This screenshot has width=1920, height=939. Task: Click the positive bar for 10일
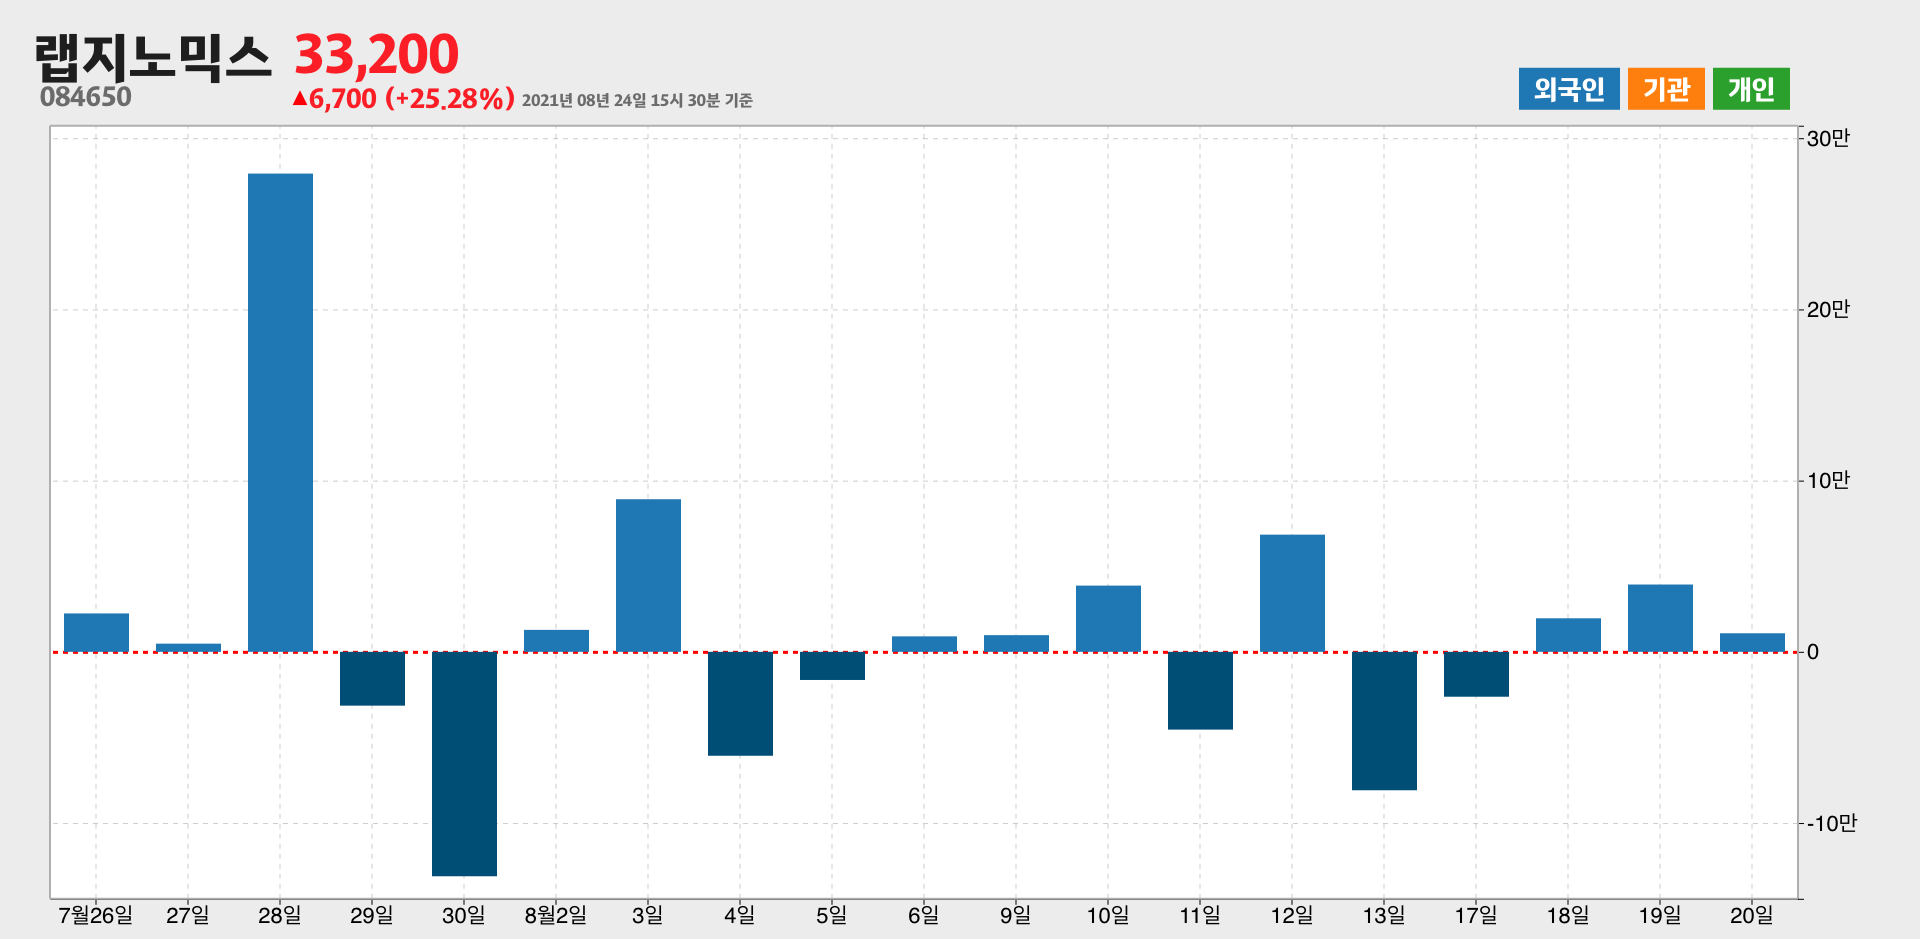(x=1108, y=619)
